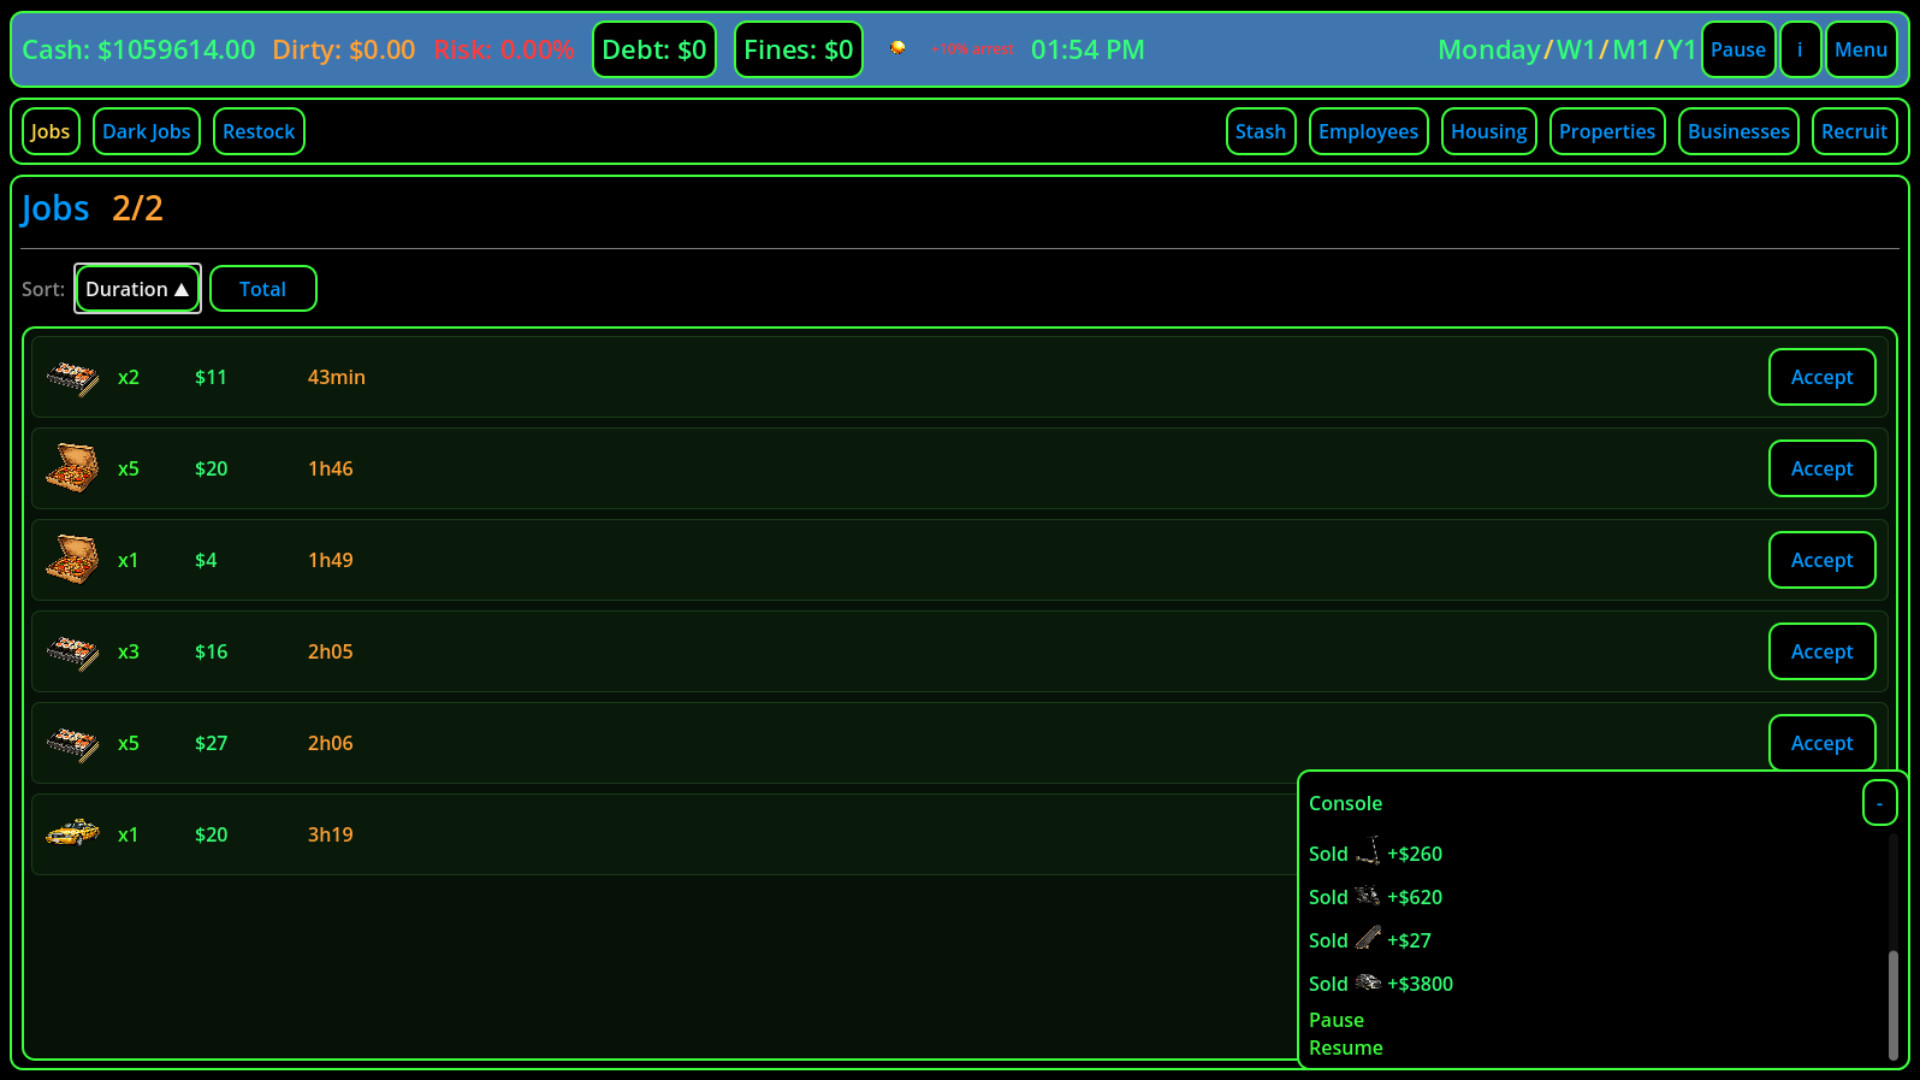
Task: Toggle the game with the Pause button
Action: [x=1739, y=49]
